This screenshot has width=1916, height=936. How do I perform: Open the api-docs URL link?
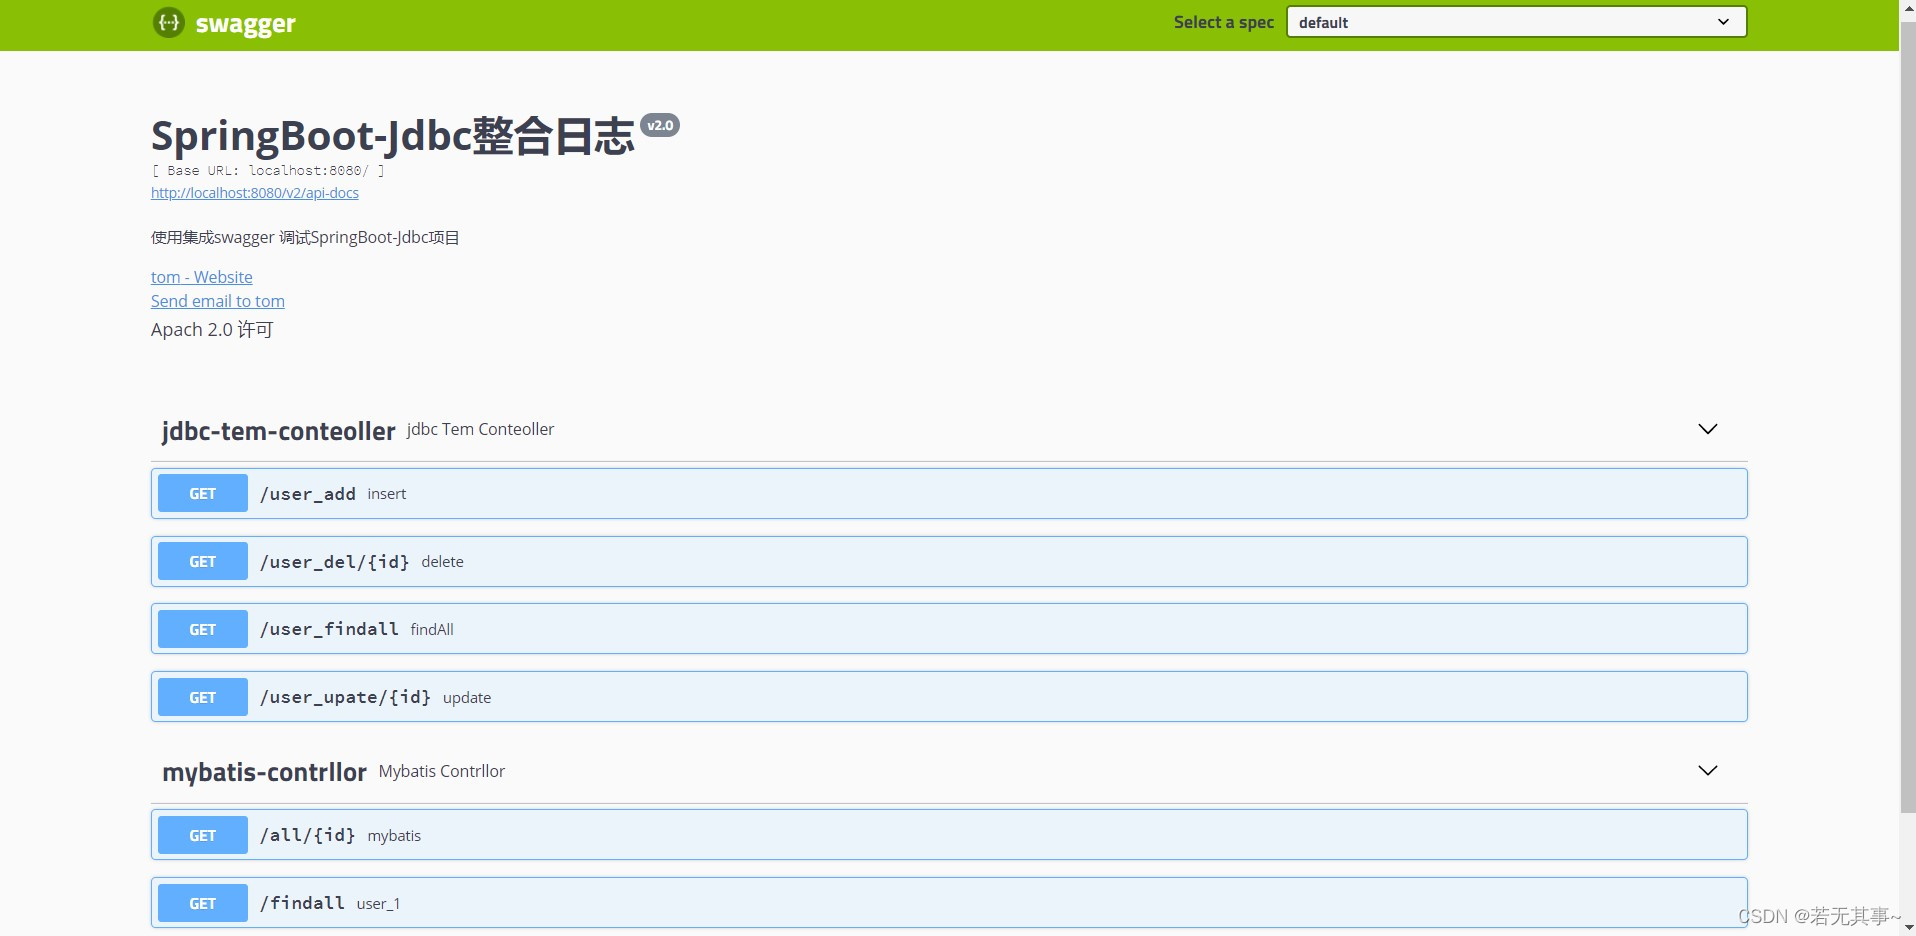tap(254, 192)
